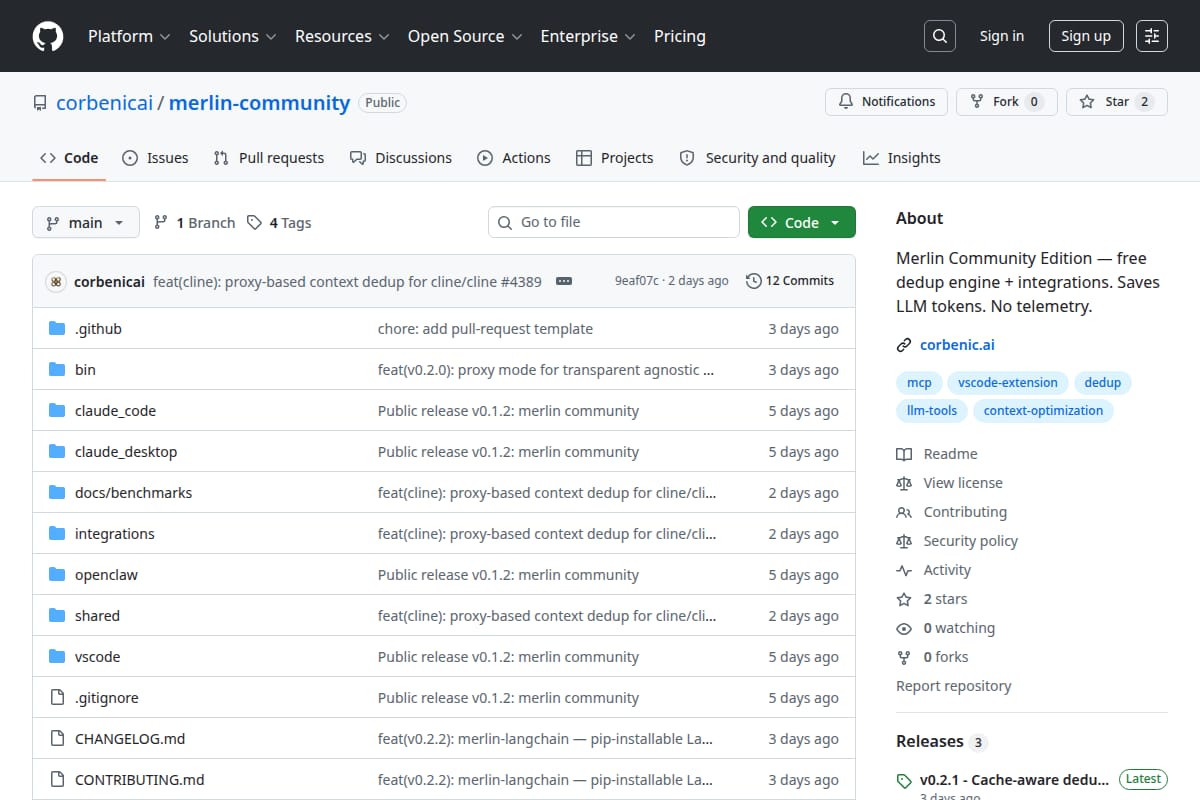Open the docs/benchmarks folder
Screen dimensions: 1200x800
tap(133, 493)
